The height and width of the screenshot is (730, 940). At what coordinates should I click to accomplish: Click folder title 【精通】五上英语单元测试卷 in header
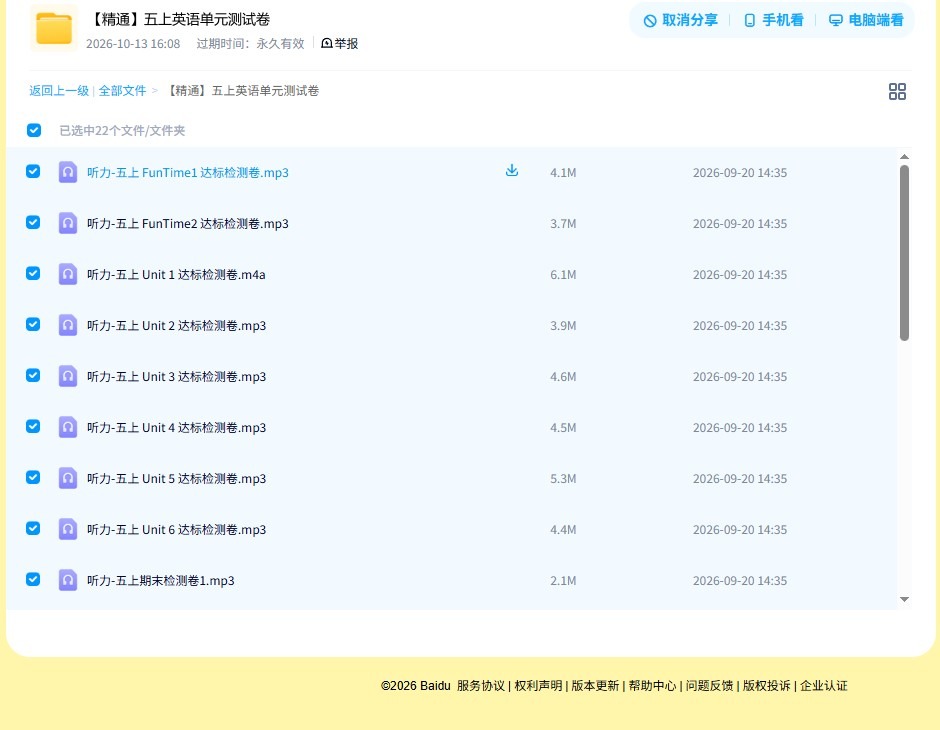[x=179, y=19]
